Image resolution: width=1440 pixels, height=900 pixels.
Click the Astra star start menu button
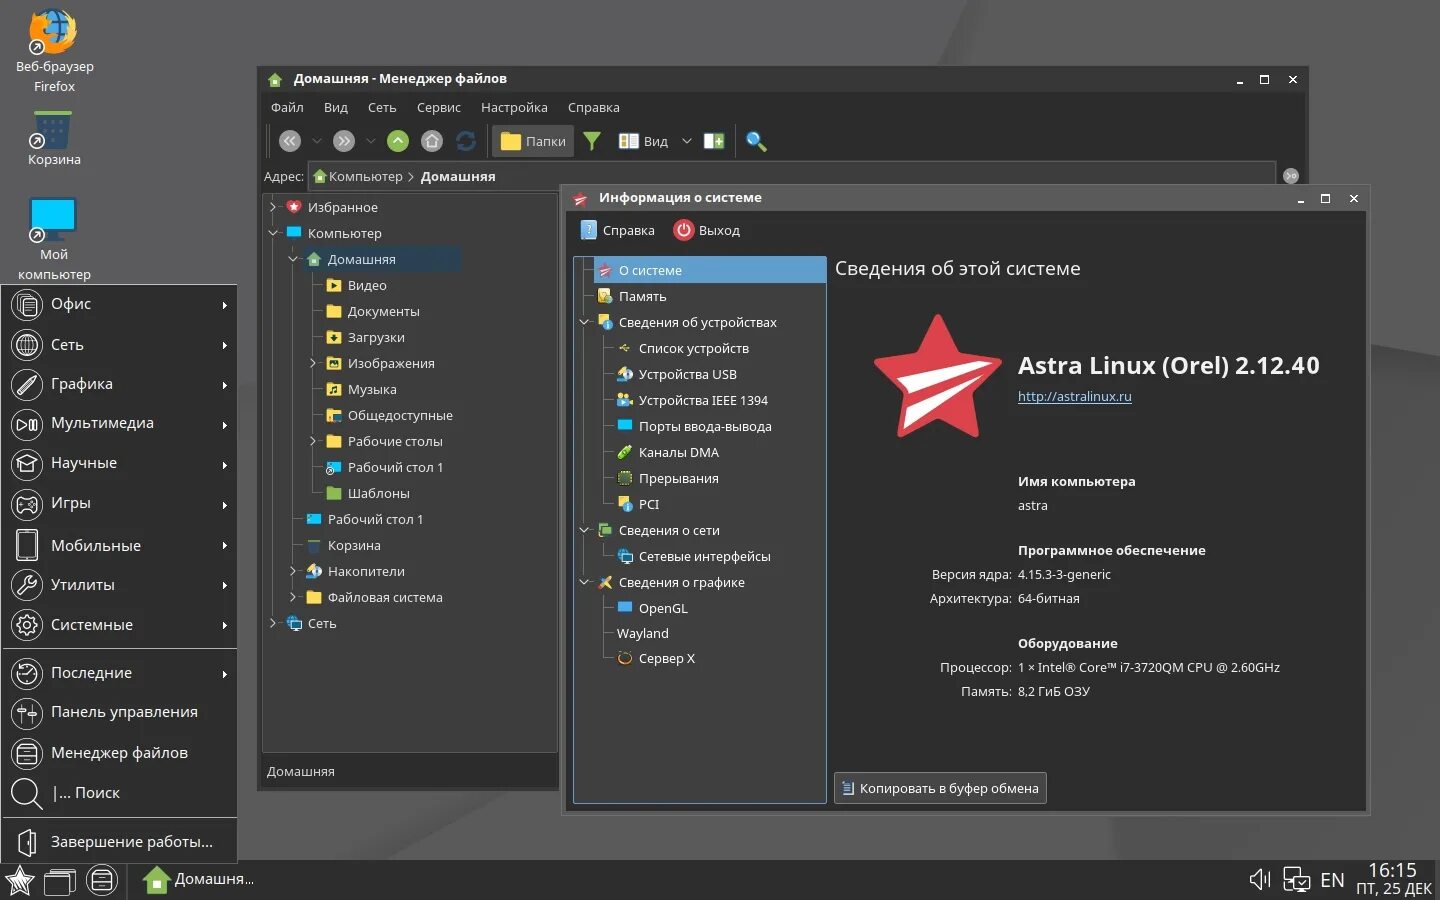pos(19,881)
